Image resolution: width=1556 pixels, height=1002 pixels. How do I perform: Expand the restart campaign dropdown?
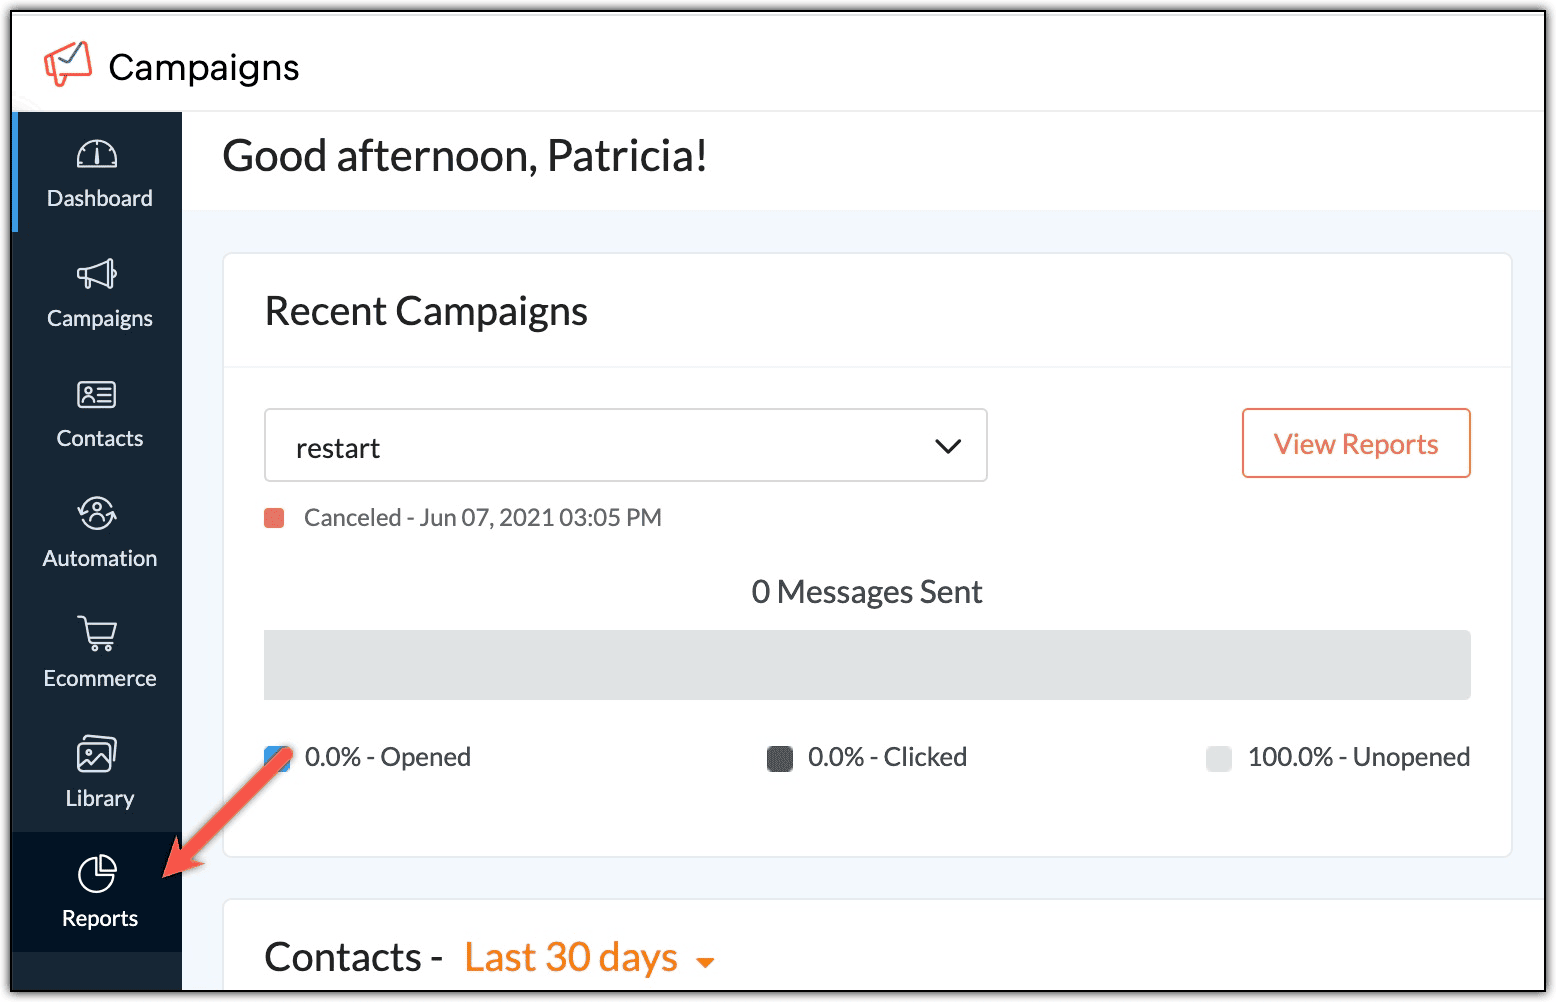[x=624, y=446]
